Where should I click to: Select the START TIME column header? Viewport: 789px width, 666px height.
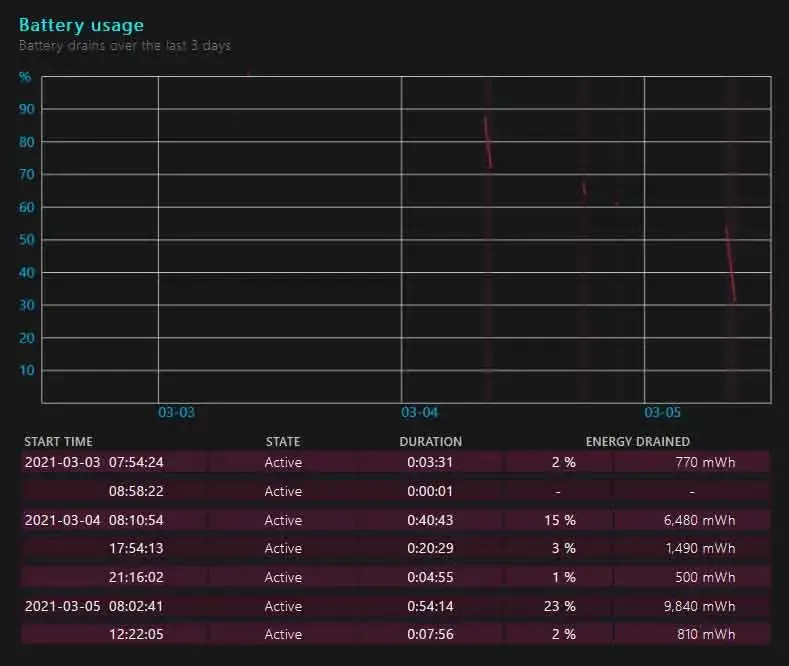coord(58,442)
